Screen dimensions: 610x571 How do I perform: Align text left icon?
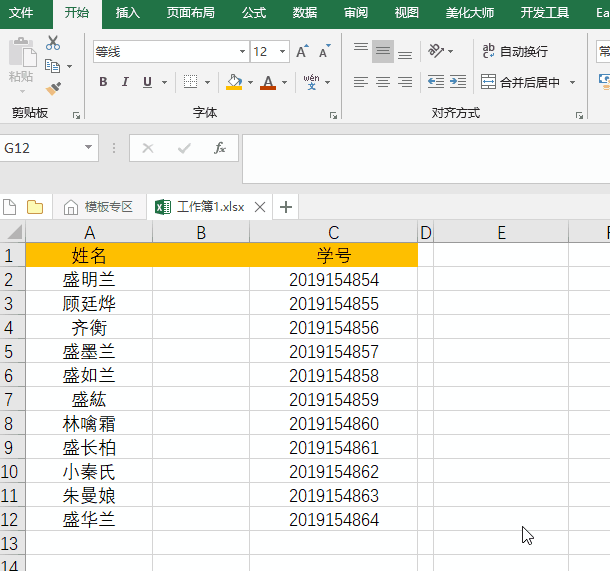[361, 82]
